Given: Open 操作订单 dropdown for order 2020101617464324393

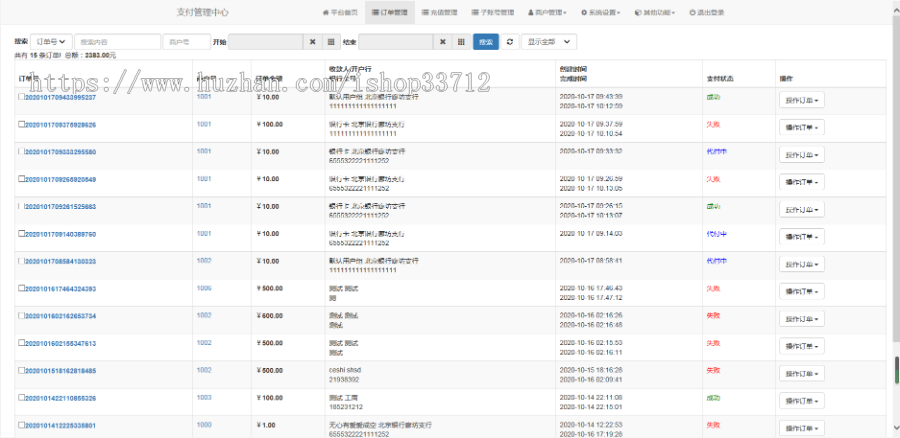Looking at the screenshot, I should tap(801, 292).
